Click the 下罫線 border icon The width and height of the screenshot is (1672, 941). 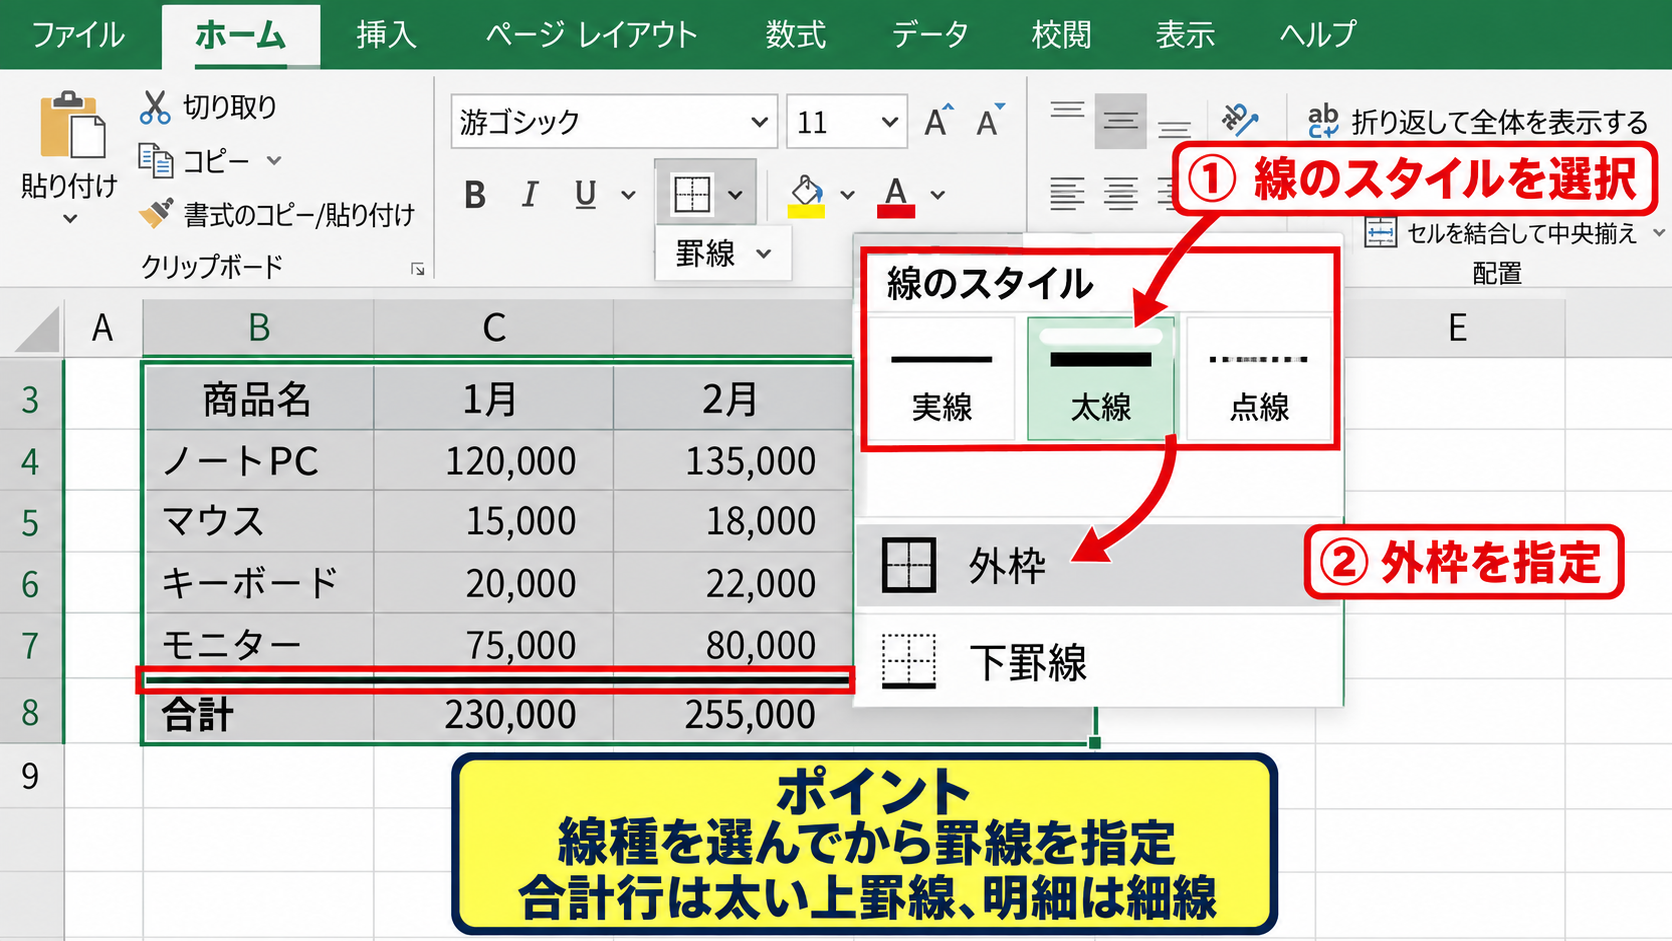909,661
